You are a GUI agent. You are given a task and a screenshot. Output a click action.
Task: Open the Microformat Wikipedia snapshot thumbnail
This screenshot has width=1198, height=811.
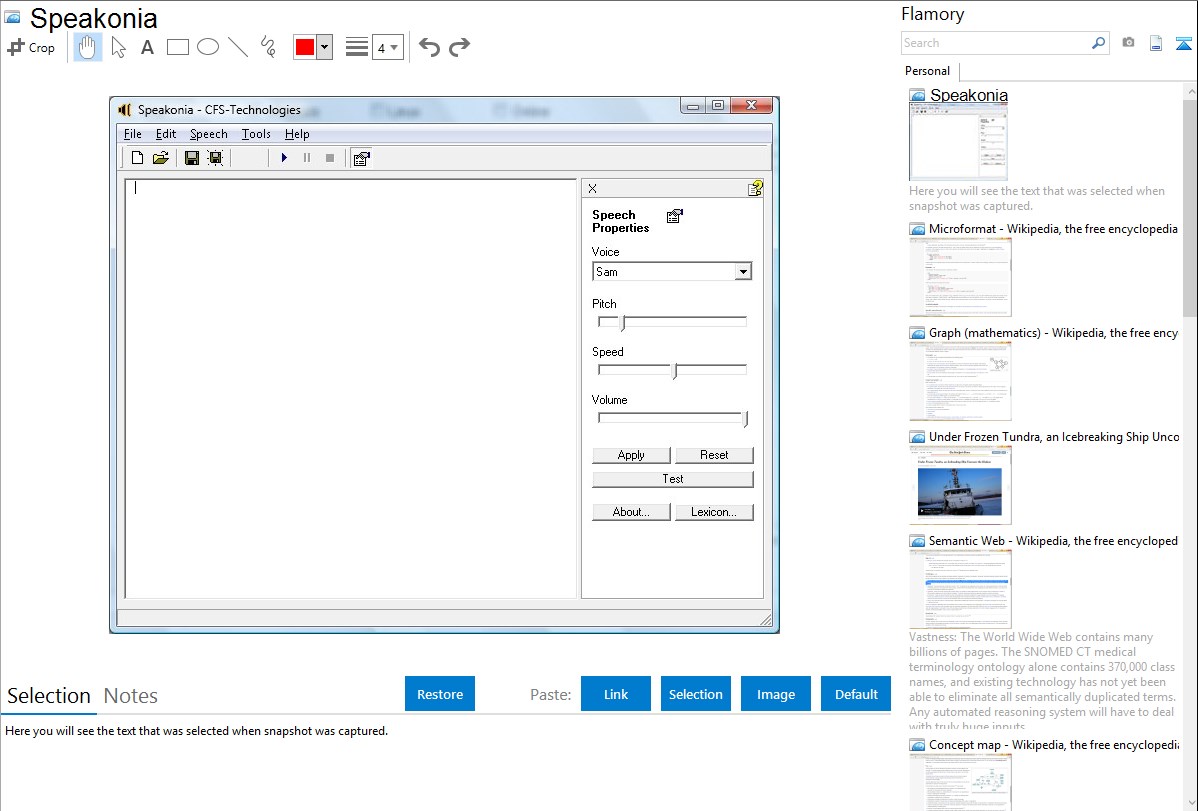(960, 277)
